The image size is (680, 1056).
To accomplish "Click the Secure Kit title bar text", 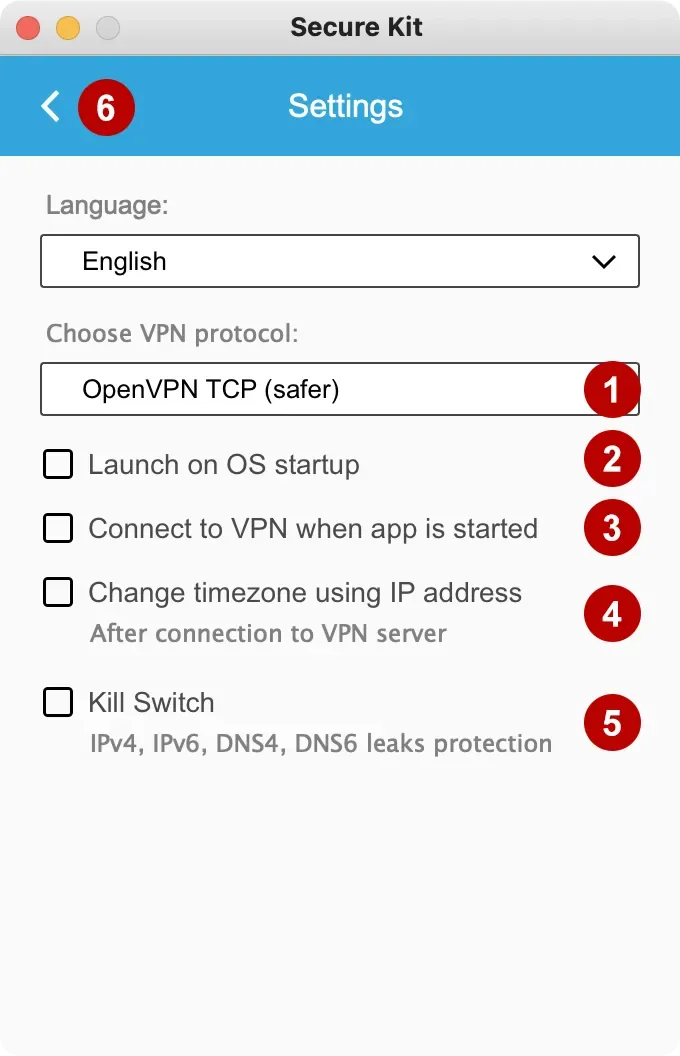I will pos(356,27).
